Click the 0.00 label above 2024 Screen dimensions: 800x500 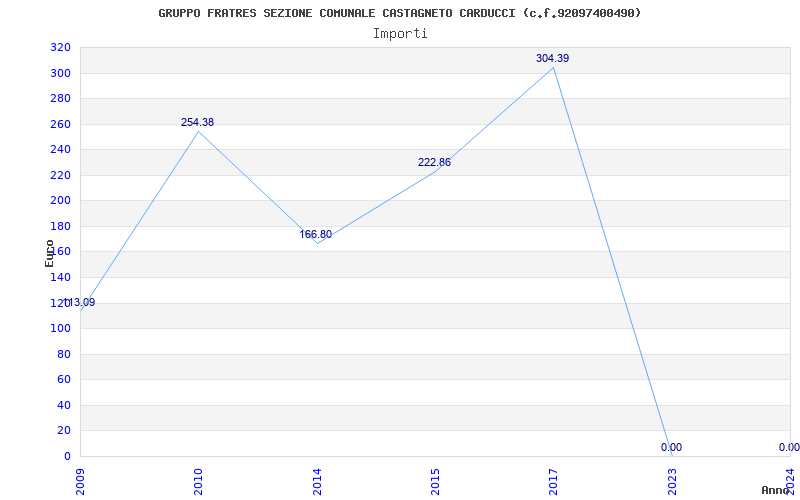(x=789, y=447)
